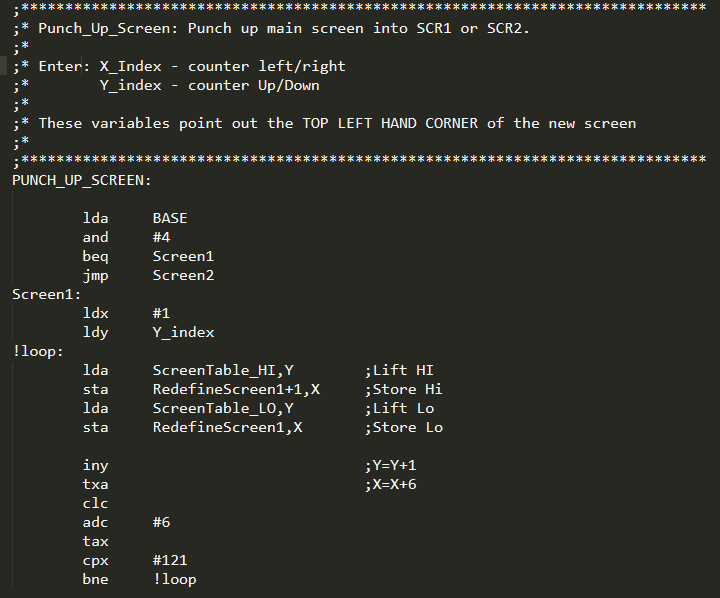Click the ldx instruction

pos(95,313)
